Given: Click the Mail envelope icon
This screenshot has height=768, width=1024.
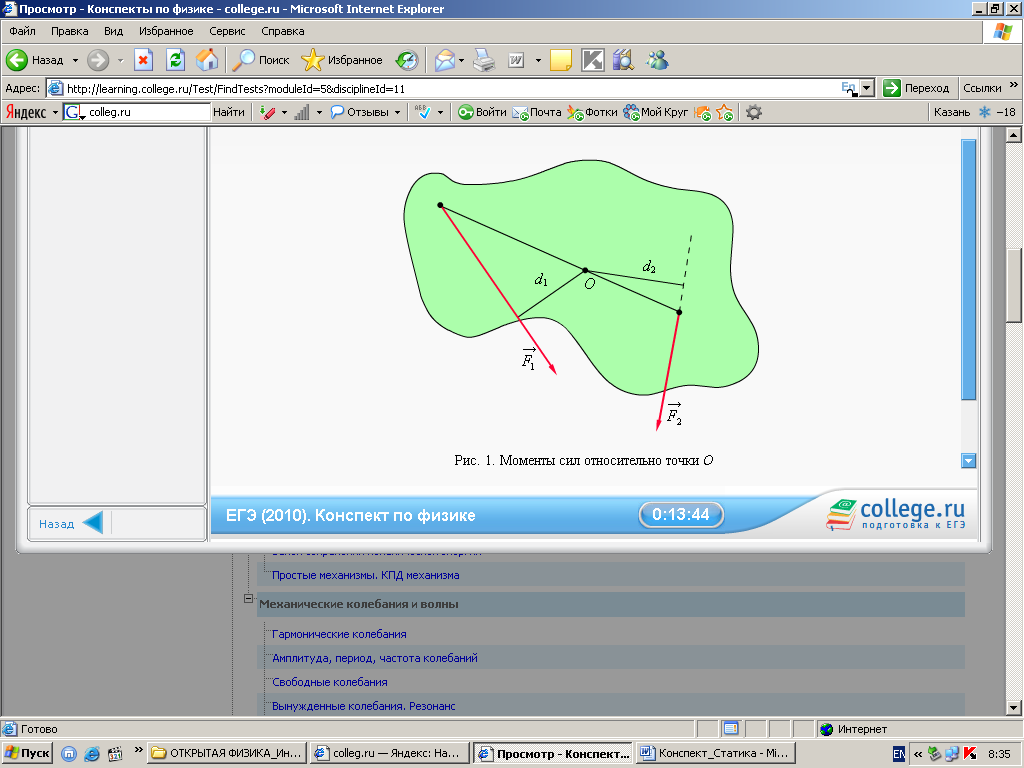Looking at the screenshot, I should [445, 60].
